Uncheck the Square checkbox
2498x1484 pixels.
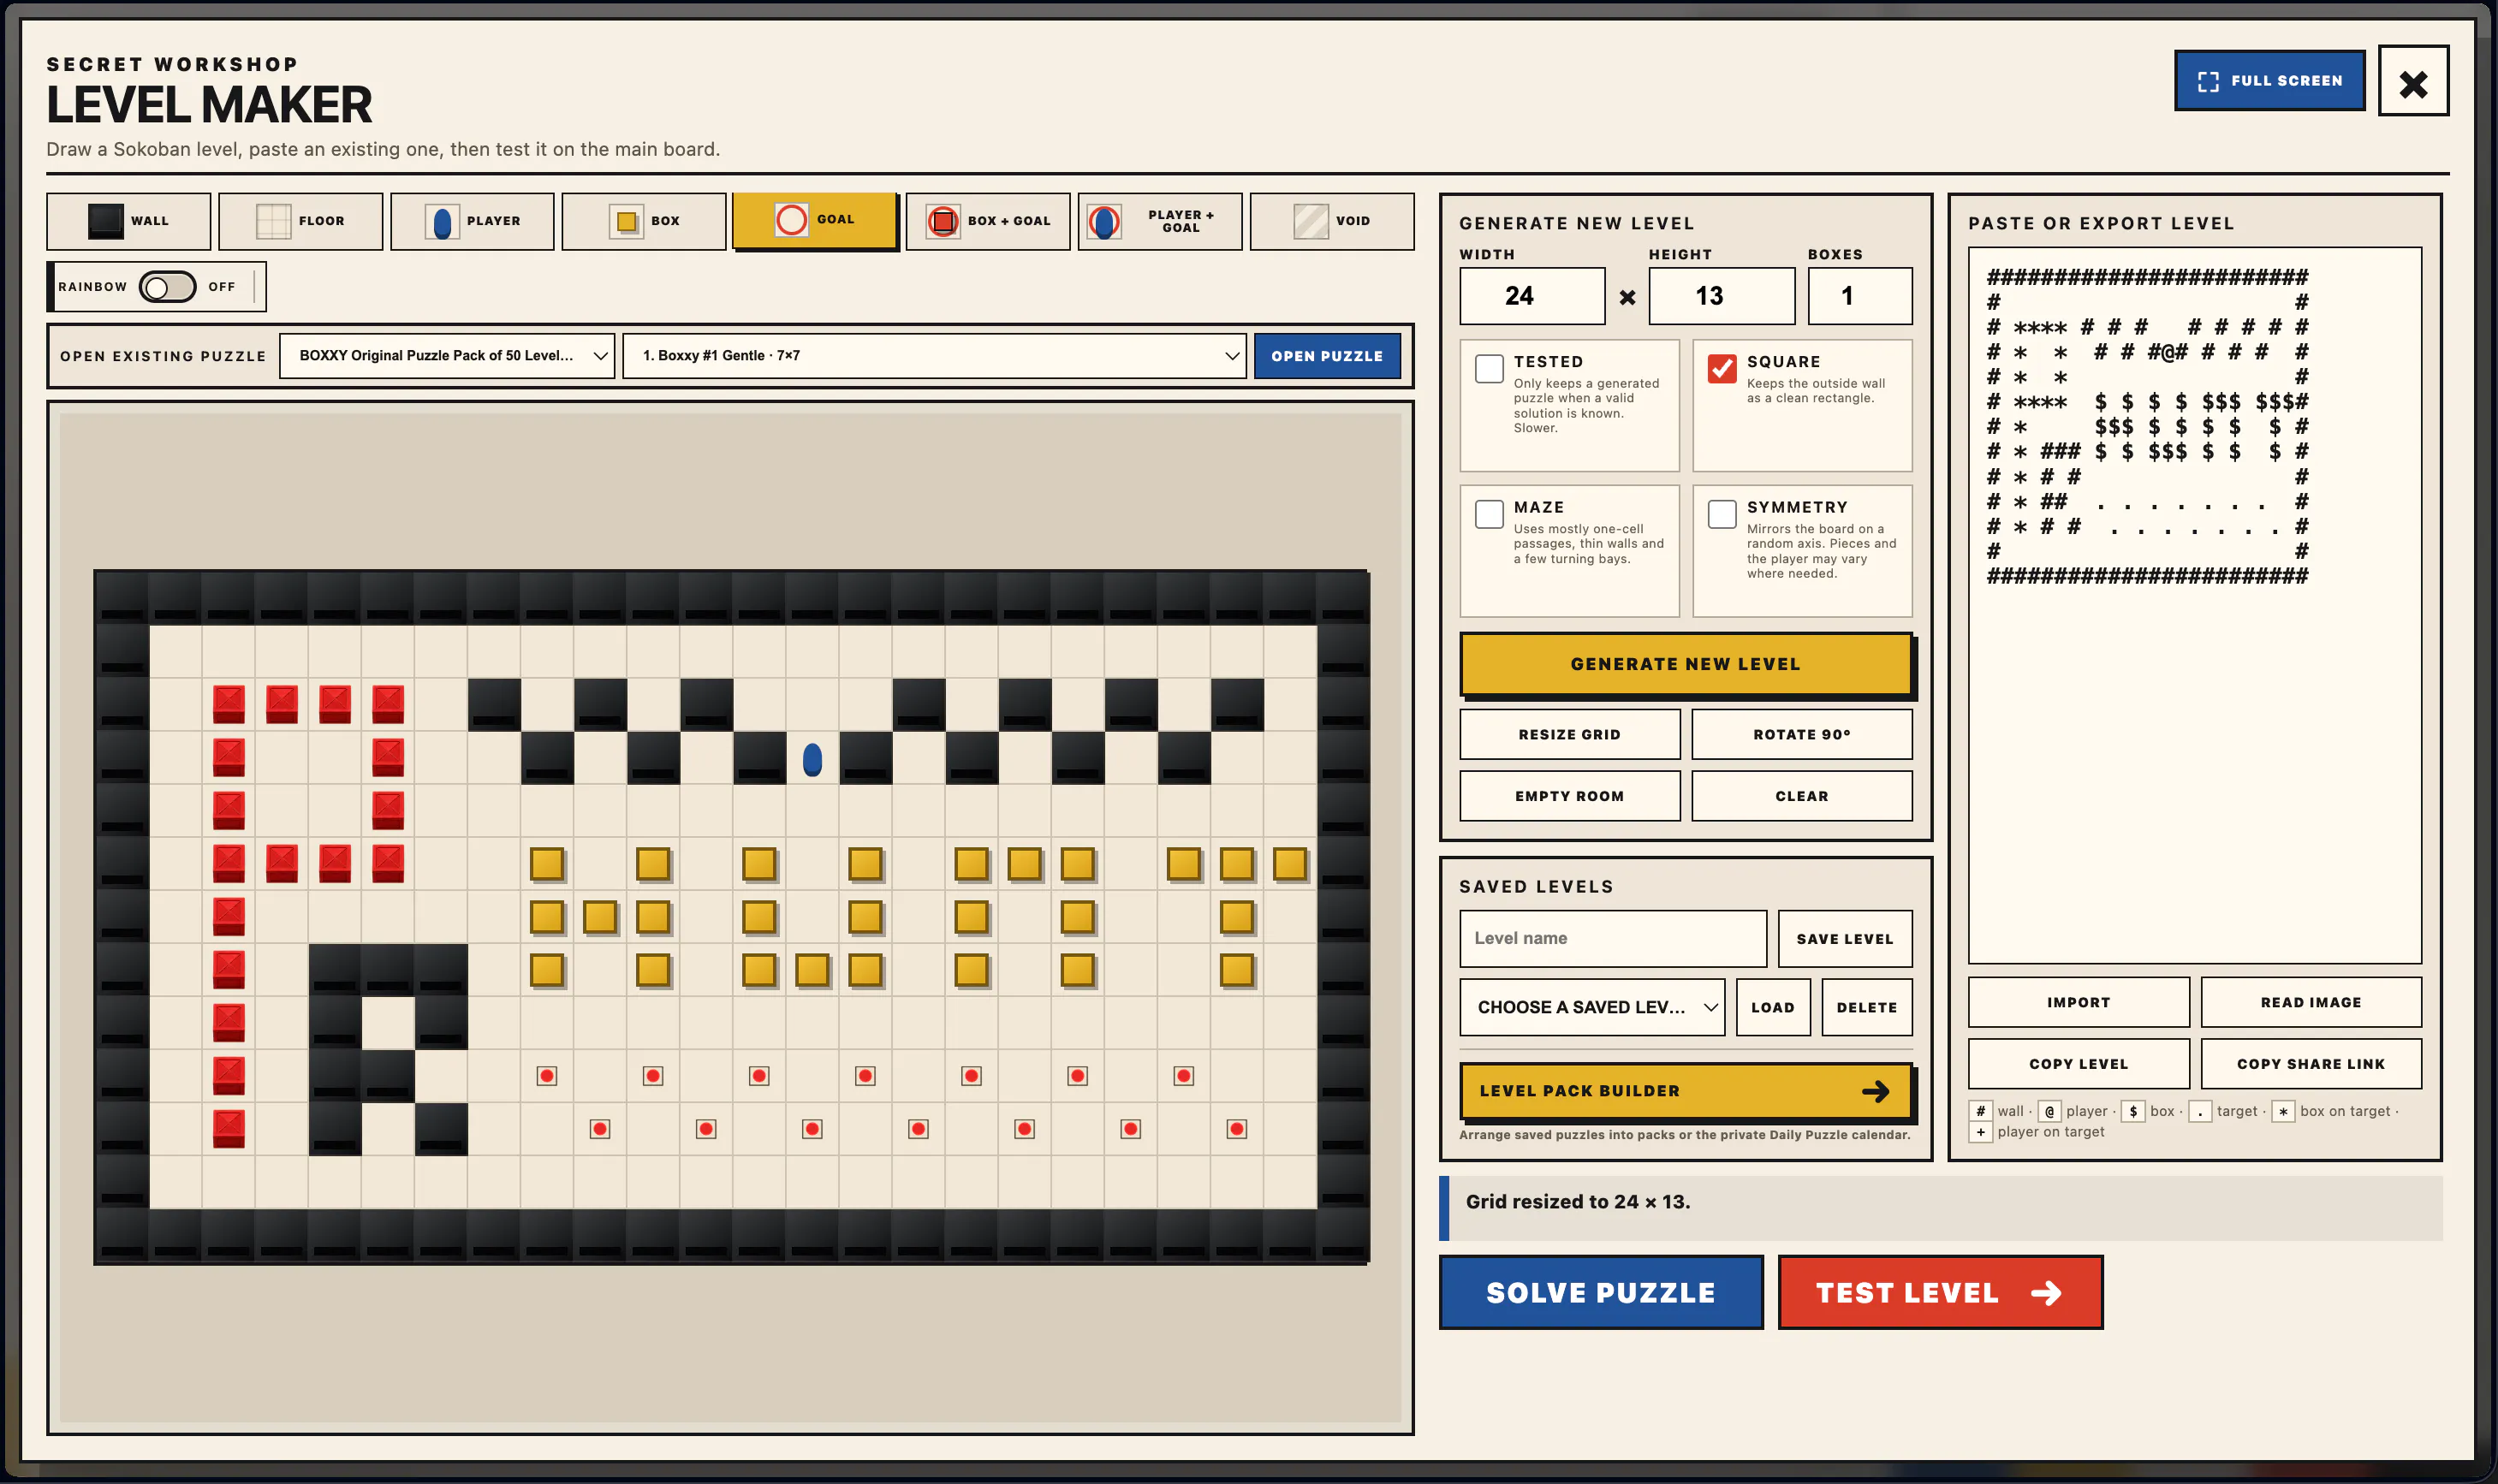pyautogui.click(x=1722, y=369)
